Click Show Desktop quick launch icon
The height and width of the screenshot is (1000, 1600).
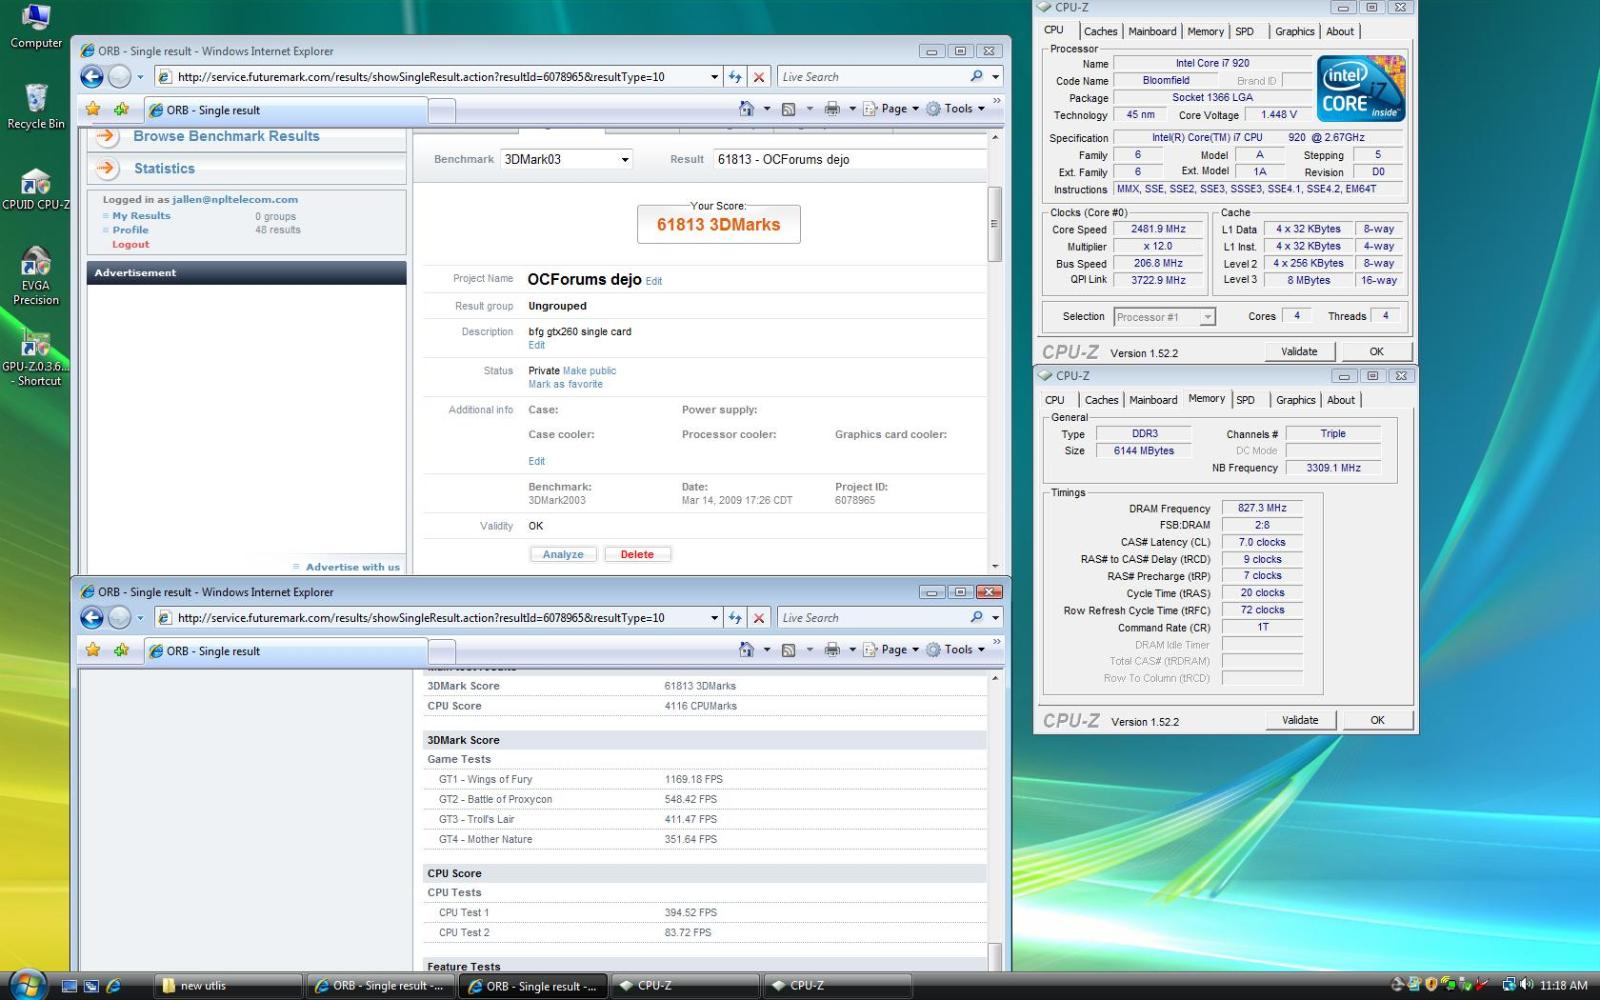click(x=69, y=986)
